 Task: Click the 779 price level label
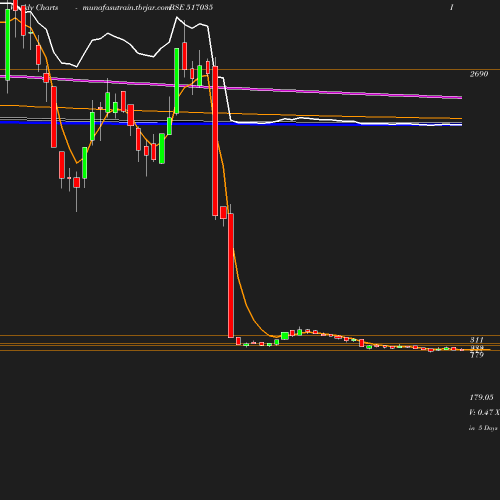(477, 355)
